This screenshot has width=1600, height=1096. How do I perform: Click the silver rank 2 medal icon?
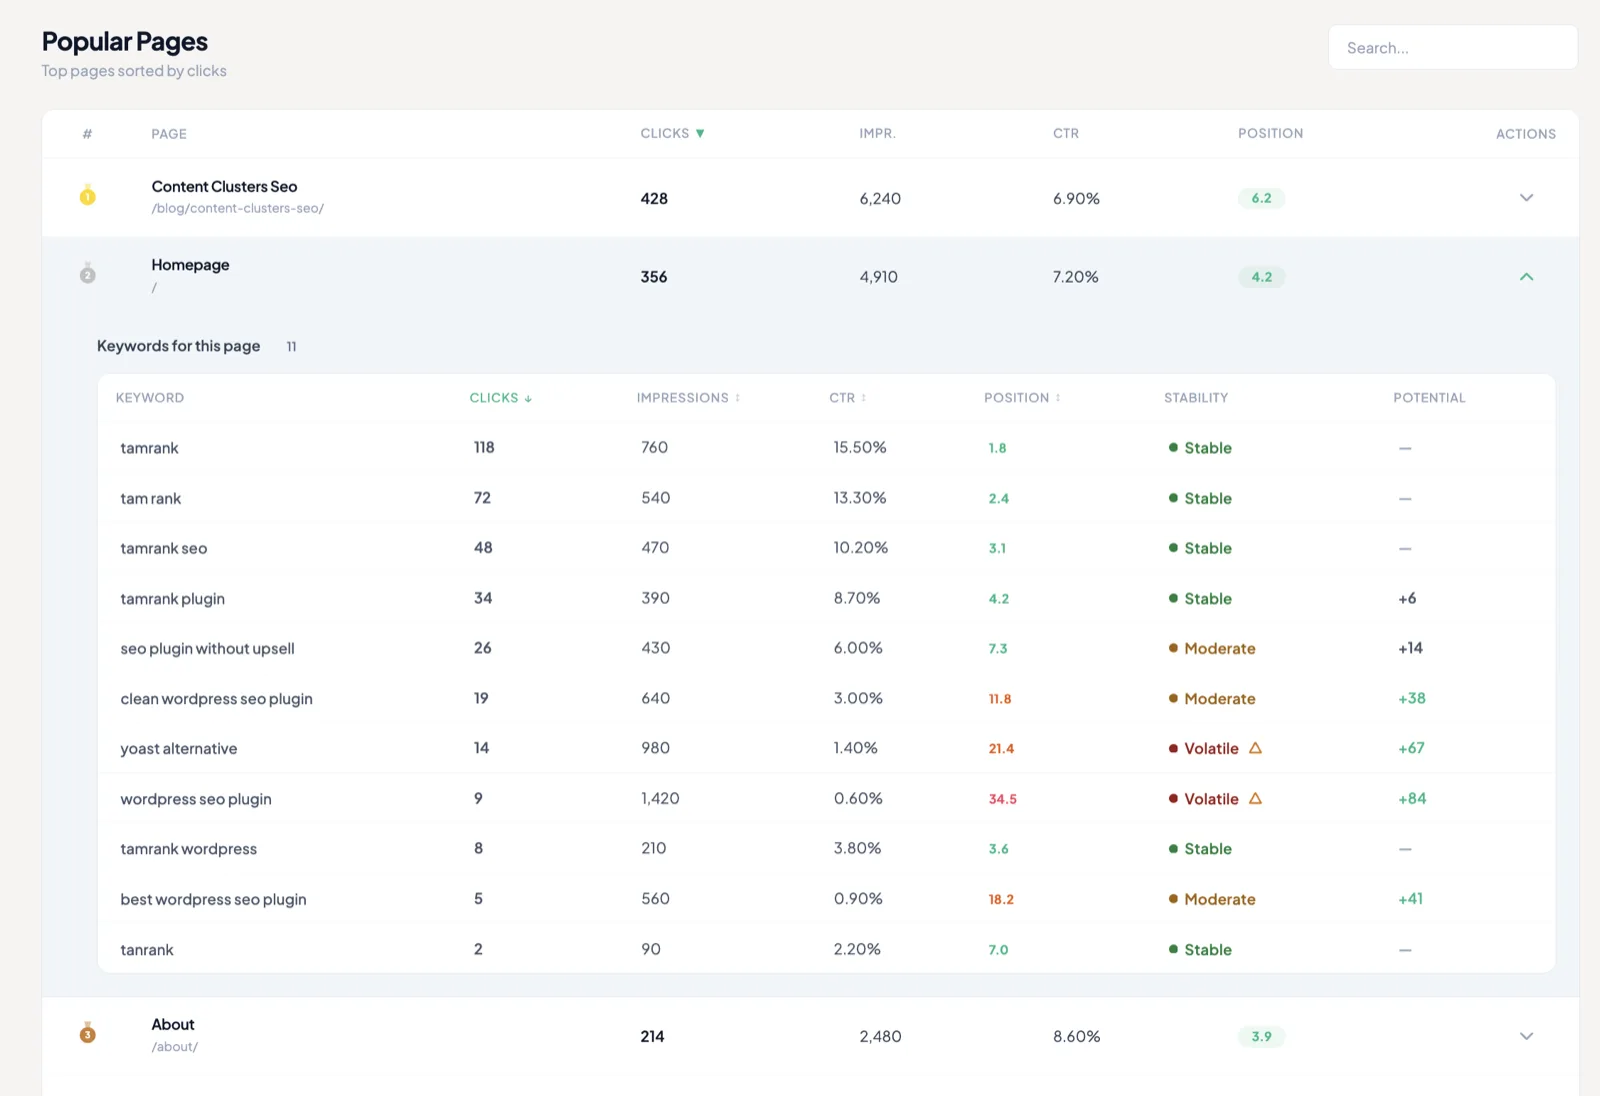[88, 274]
